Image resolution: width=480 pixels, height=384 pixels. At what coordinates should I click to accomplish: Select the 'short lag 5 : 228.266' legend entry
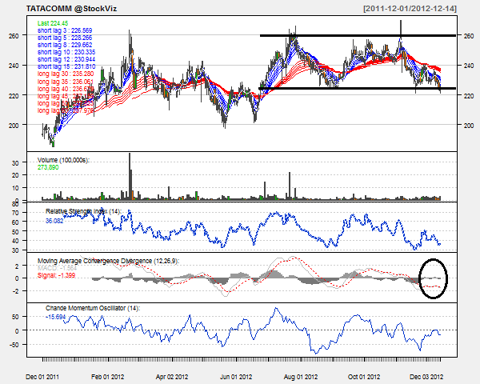[65, 38]
